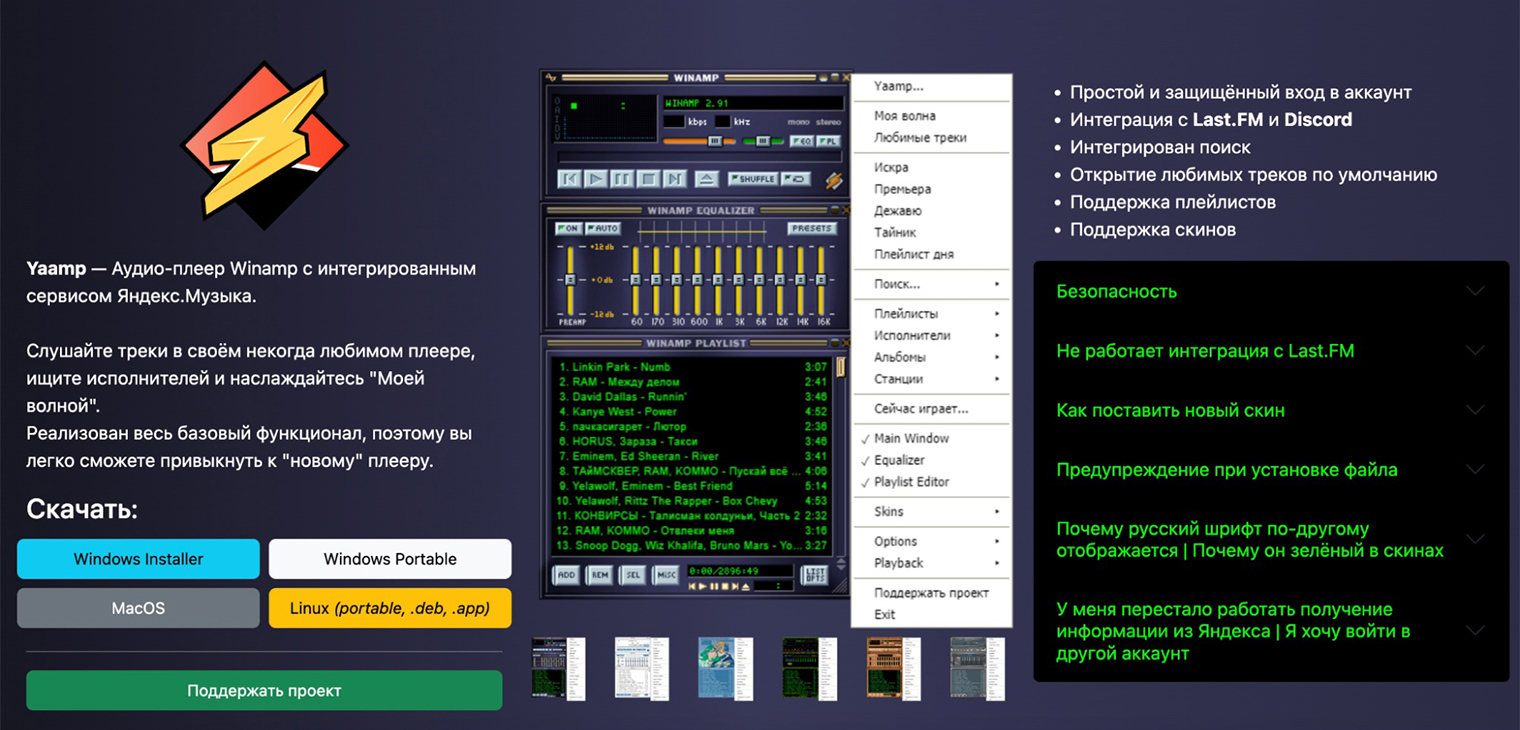Click Сейчас играет... menu item
The width and height of the screenshot is (1520, 730).
[x=931, y=409]
